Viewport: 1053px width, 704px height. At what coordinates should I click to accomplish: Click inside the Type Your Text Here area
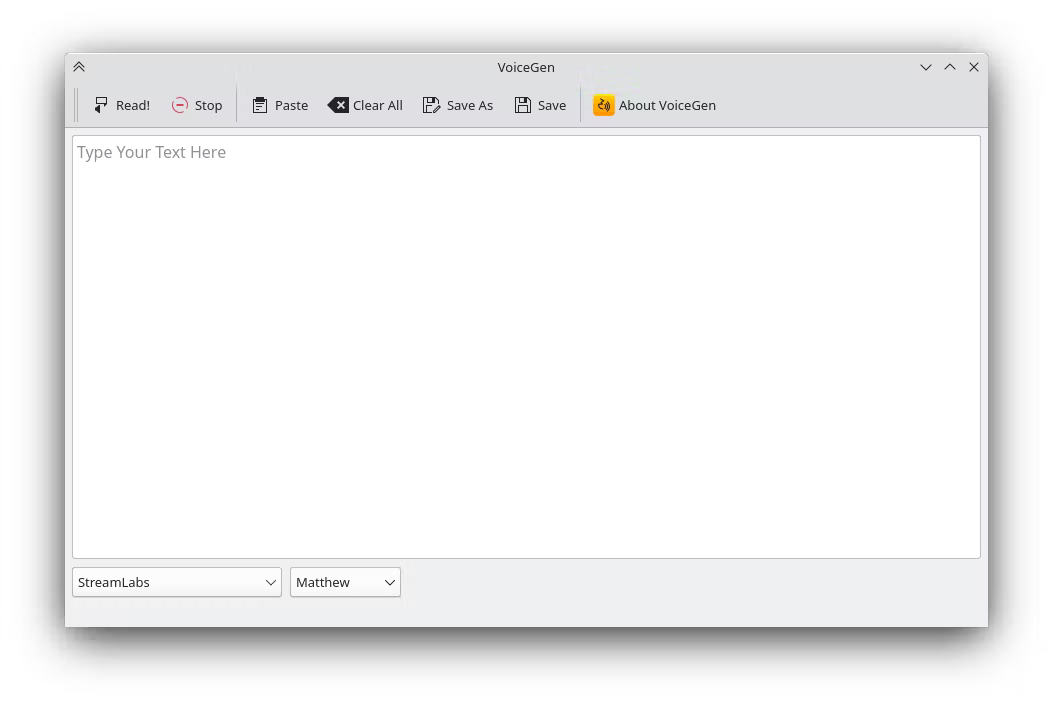[526, 347]
